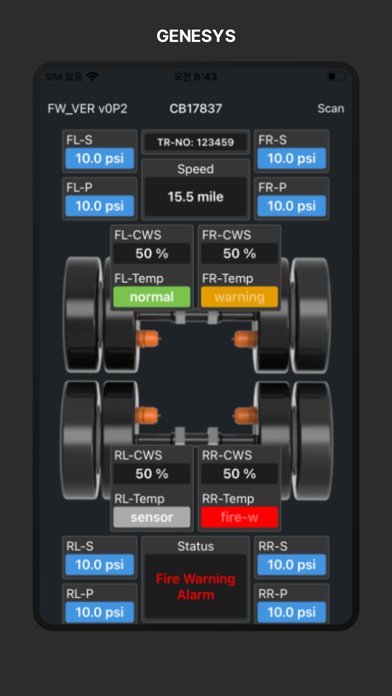Click the FL-CWS 50 % value

coord(152,253)
